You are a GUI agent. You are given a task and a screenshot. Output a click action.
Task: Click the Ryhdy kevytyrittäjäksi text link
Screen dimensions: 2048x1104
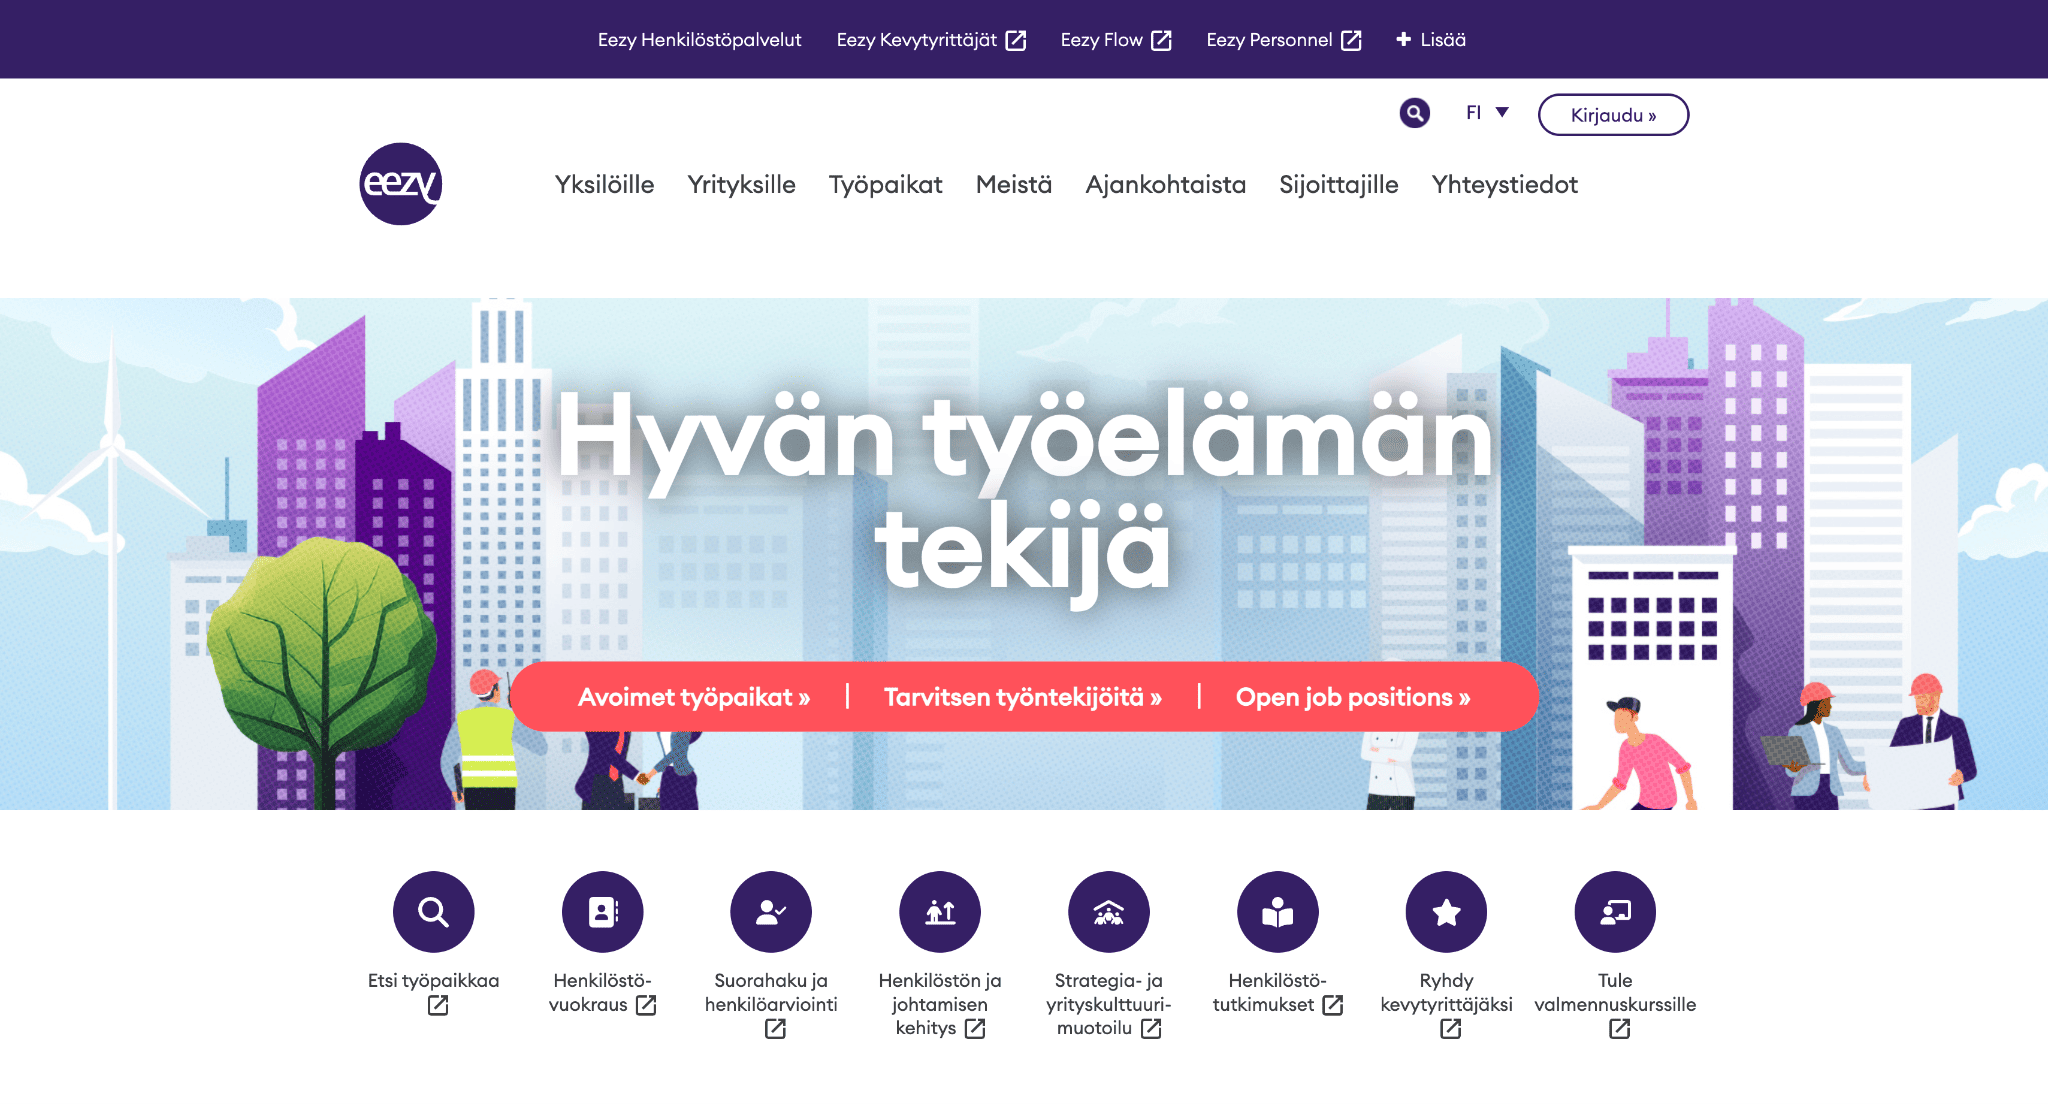pyautogui.click(x=1446, y=993)
